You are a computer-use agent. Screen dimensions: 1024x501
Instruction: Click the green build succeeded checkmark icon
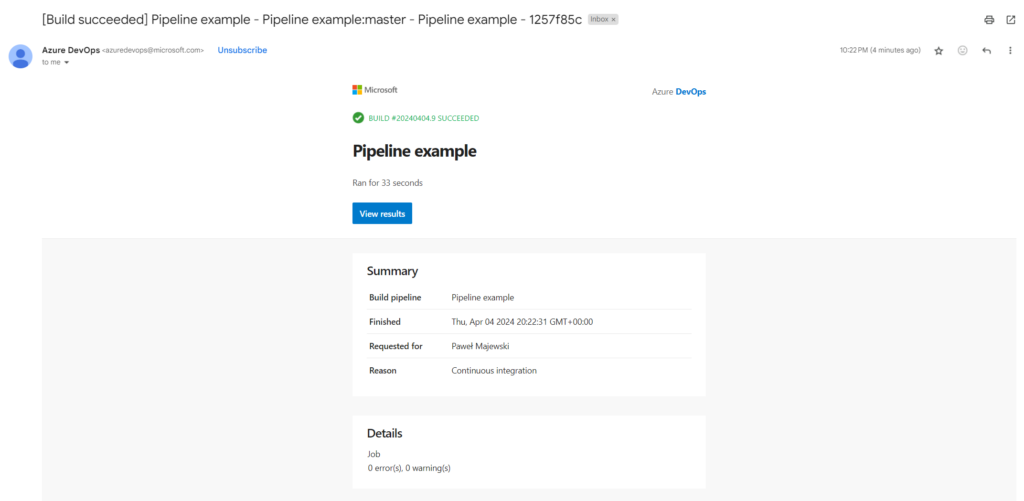point(358,118)
